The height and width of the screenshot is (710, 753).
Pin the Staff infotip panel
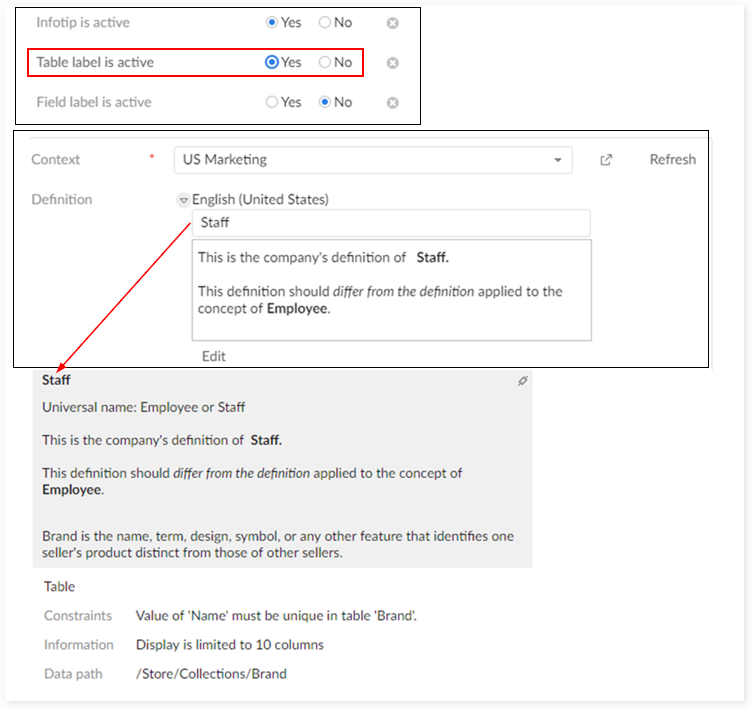click(x=522, y=381)
